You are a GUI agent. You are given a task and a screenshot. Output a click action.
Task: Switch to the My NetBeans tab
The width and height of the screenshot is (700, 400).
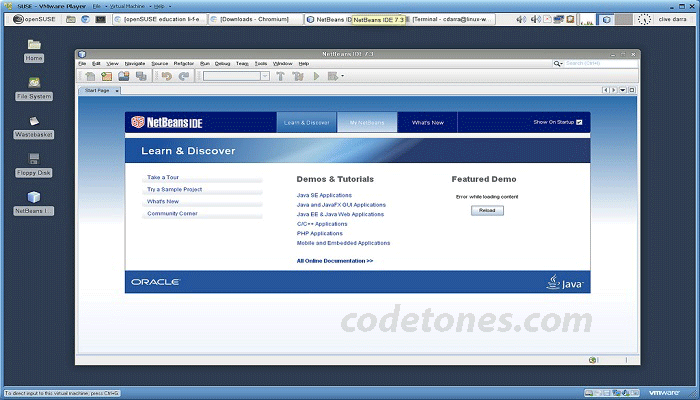point(367,122)
